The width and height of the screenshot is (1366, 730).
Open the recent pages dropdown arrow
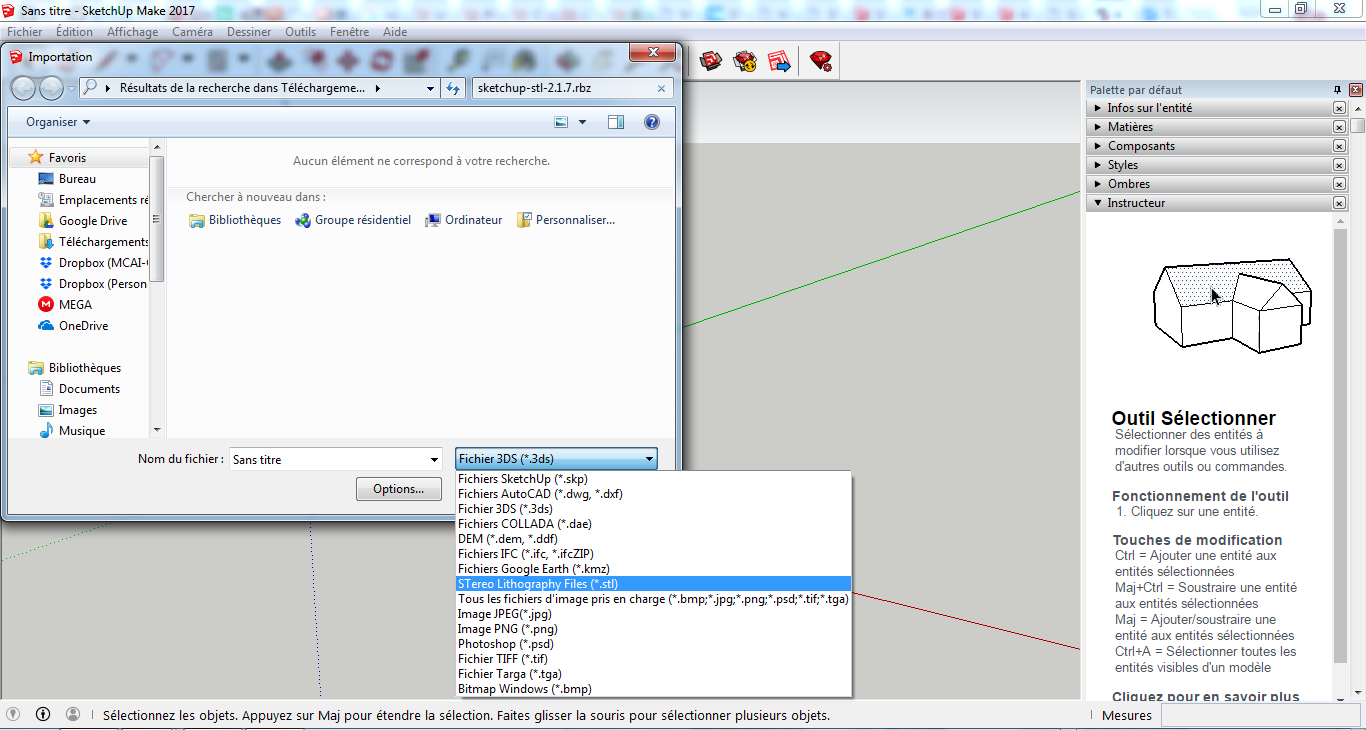[72, 88]
